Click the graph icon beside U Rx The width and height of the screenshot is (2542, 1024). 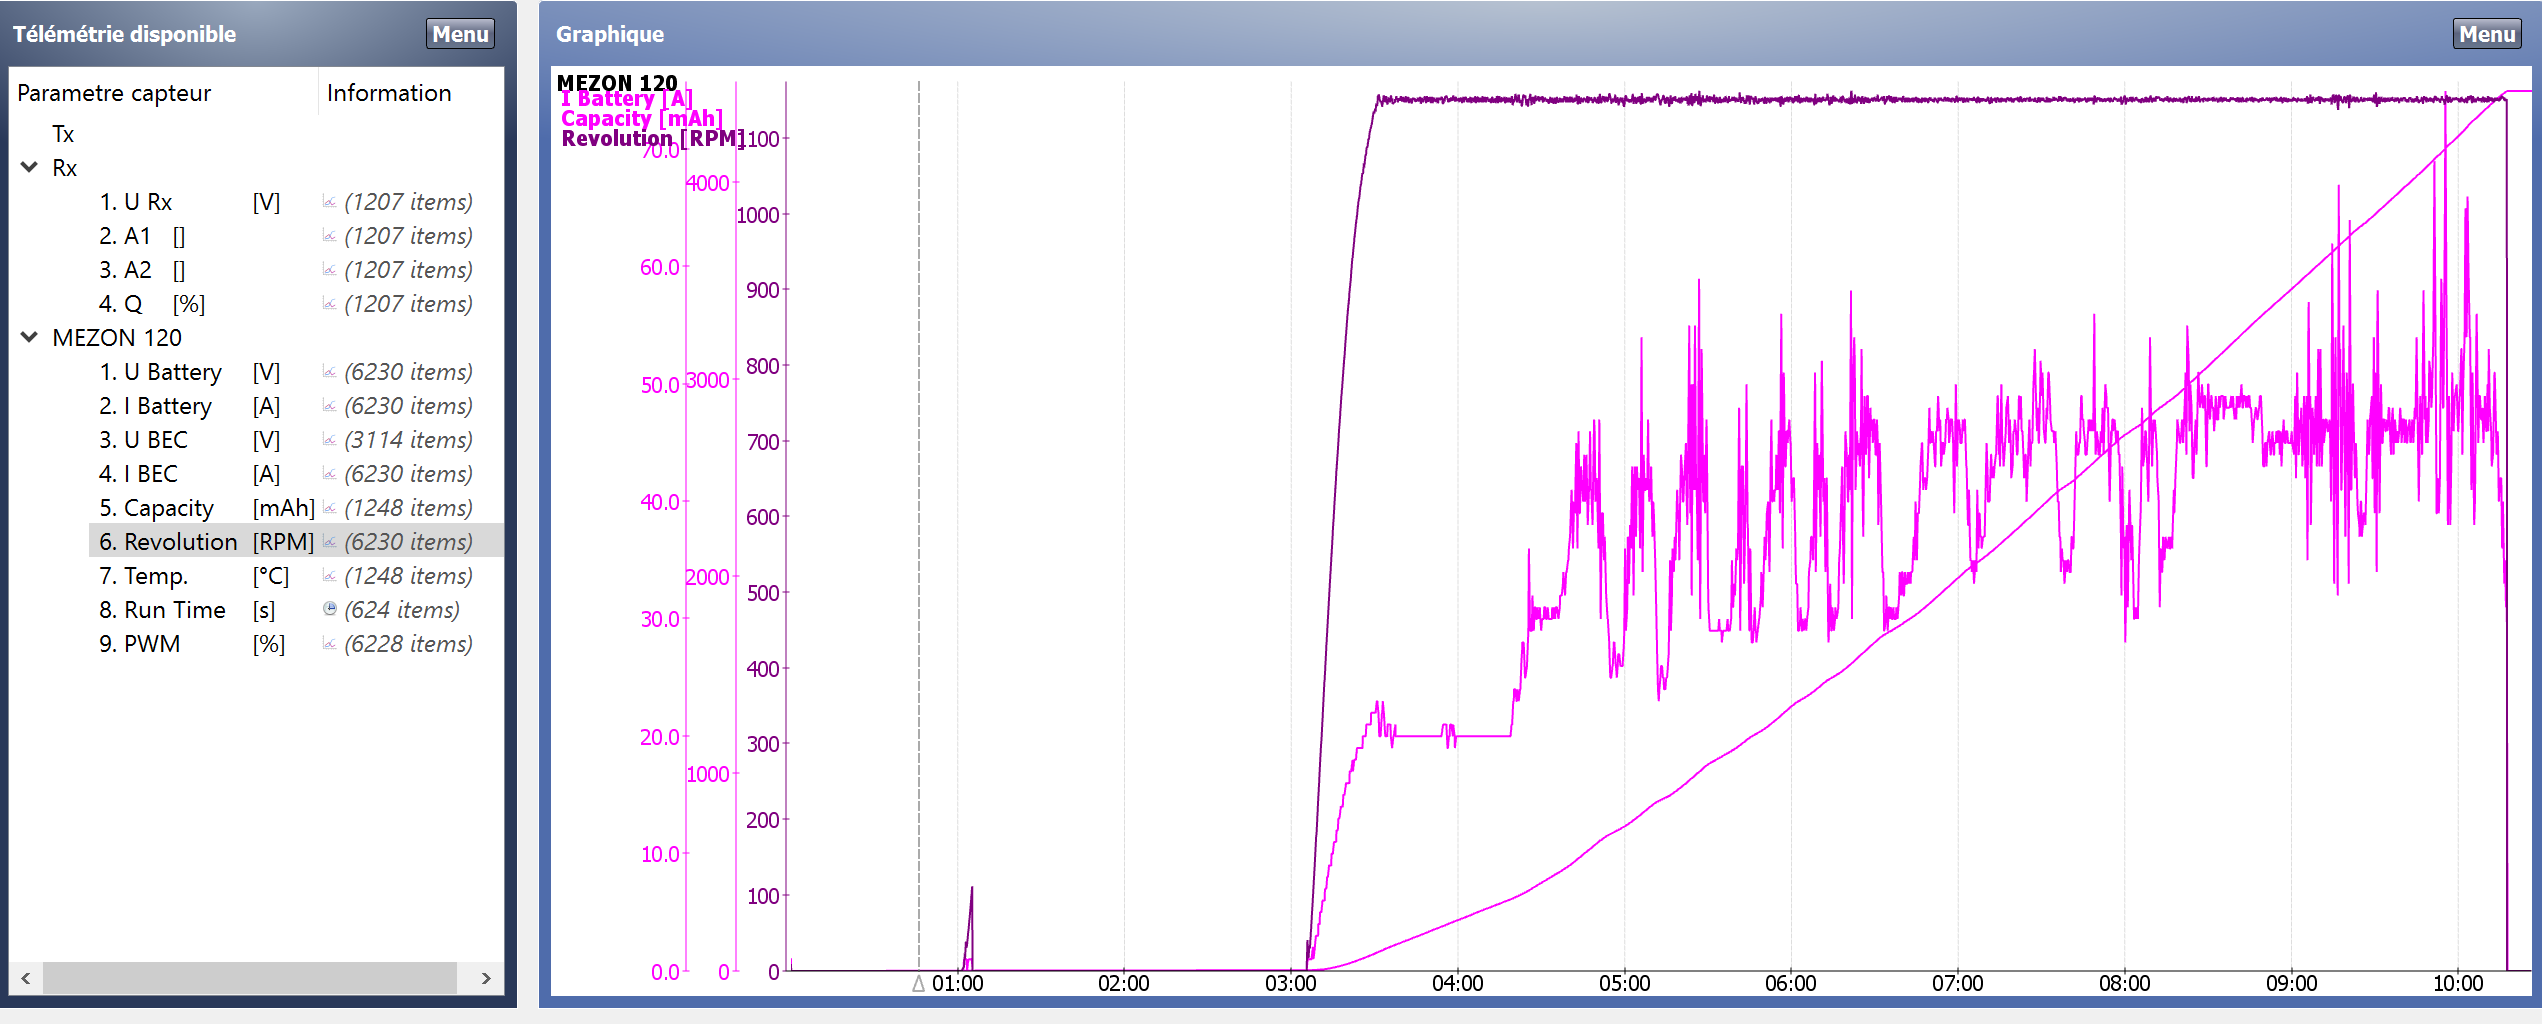(329, 202)
